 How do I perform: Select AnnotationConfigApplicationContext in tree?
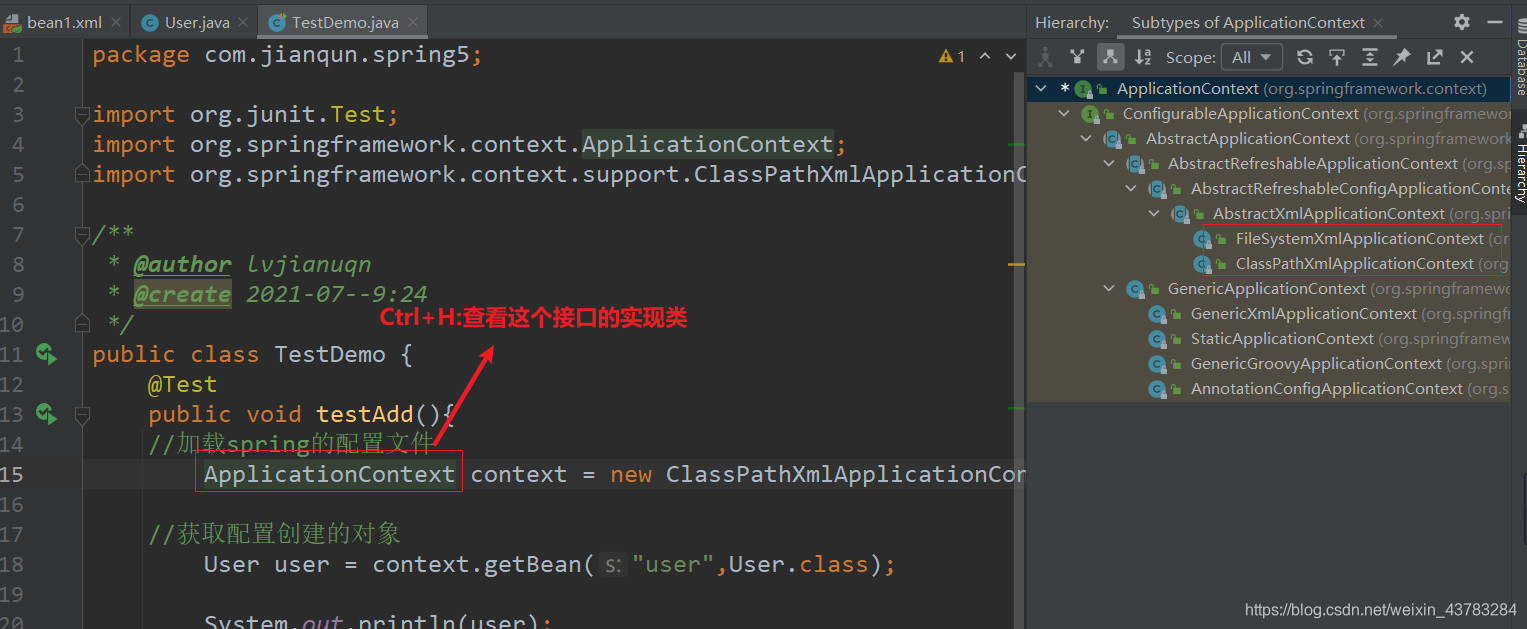click(1268, 389)
